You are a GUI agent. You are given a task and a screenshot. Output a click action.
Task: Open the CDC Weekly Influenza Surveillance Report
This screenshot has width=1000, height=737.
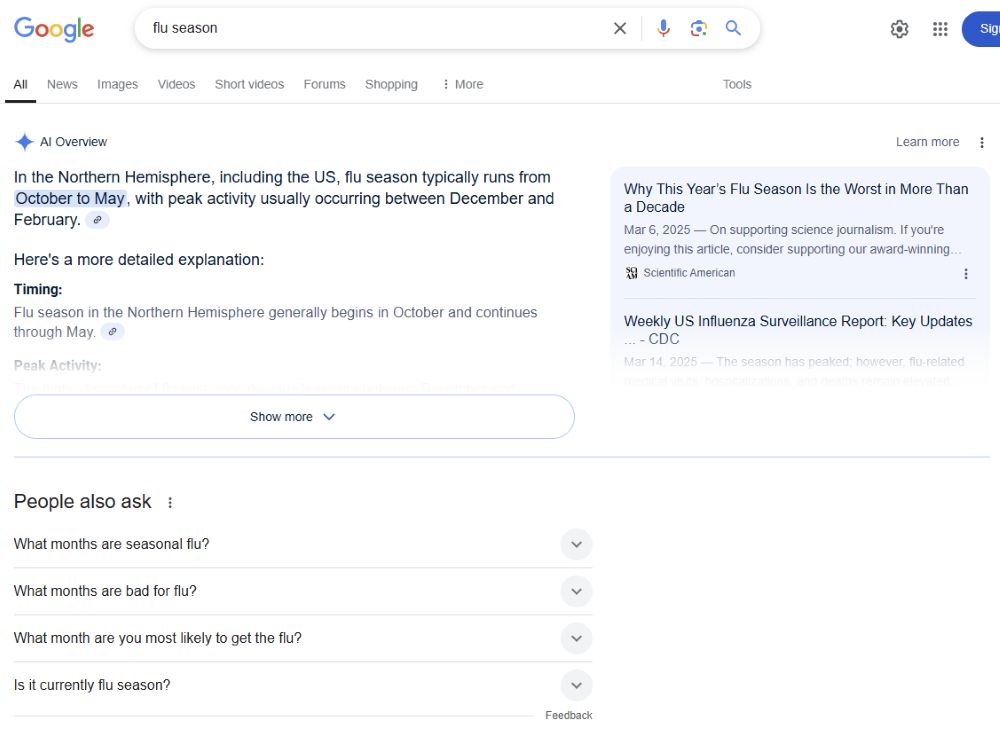click(798, 330)
